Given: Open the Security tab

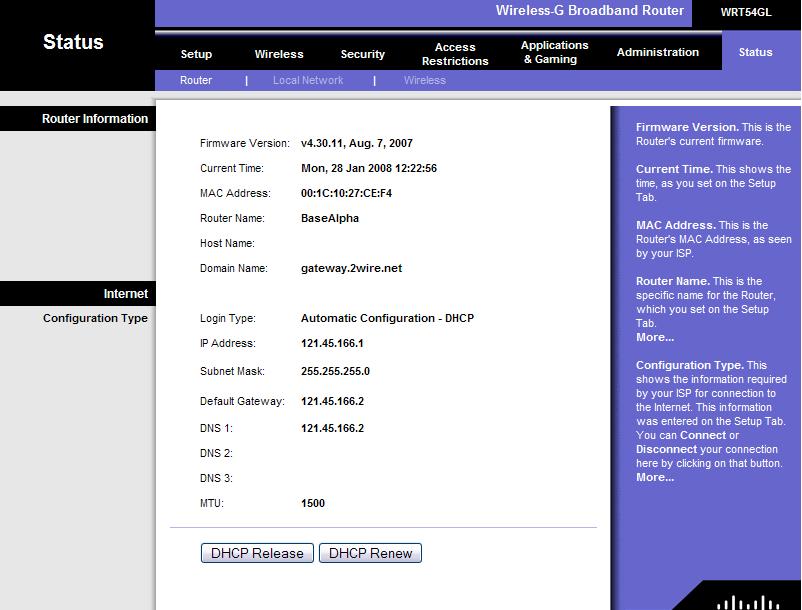Looking at the screenshot, I should click(x=363, y=54).
